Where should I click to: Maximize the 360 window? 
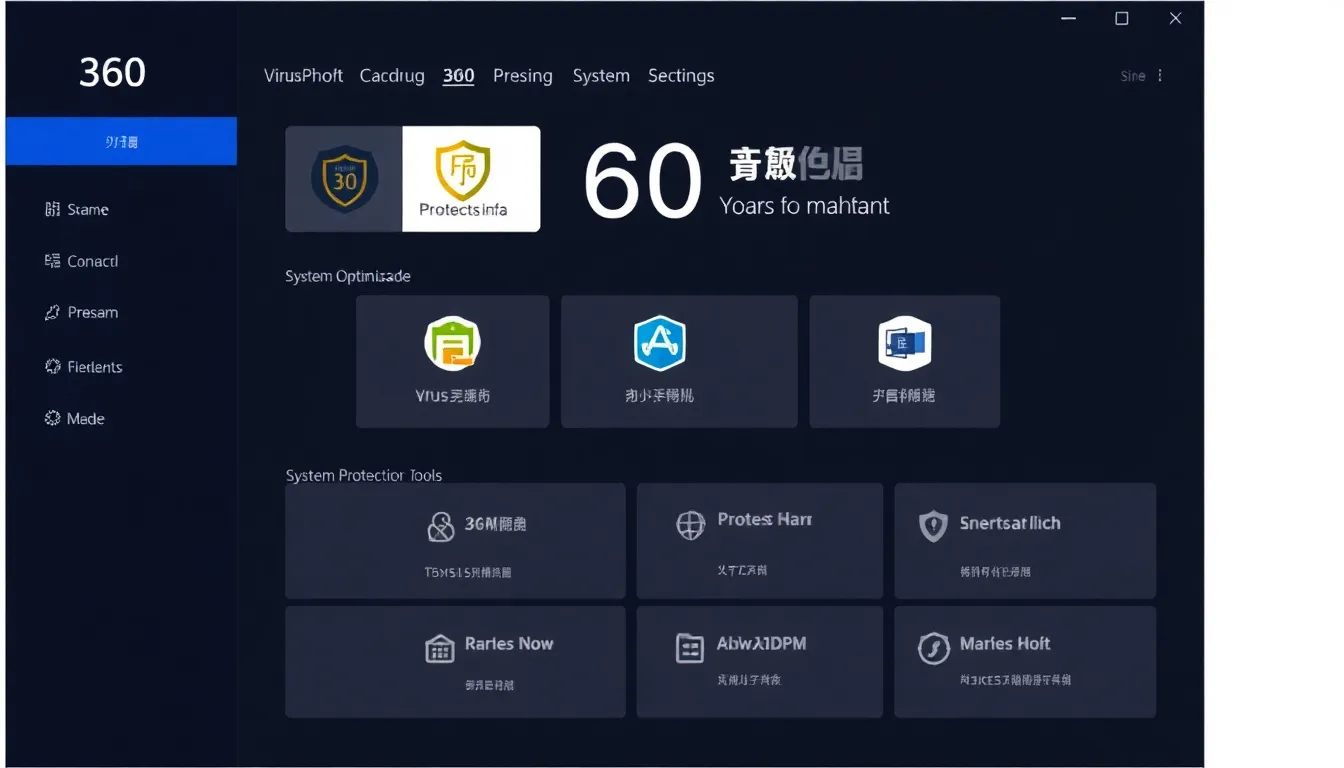pyautogui.click(x=1122, y=19)
